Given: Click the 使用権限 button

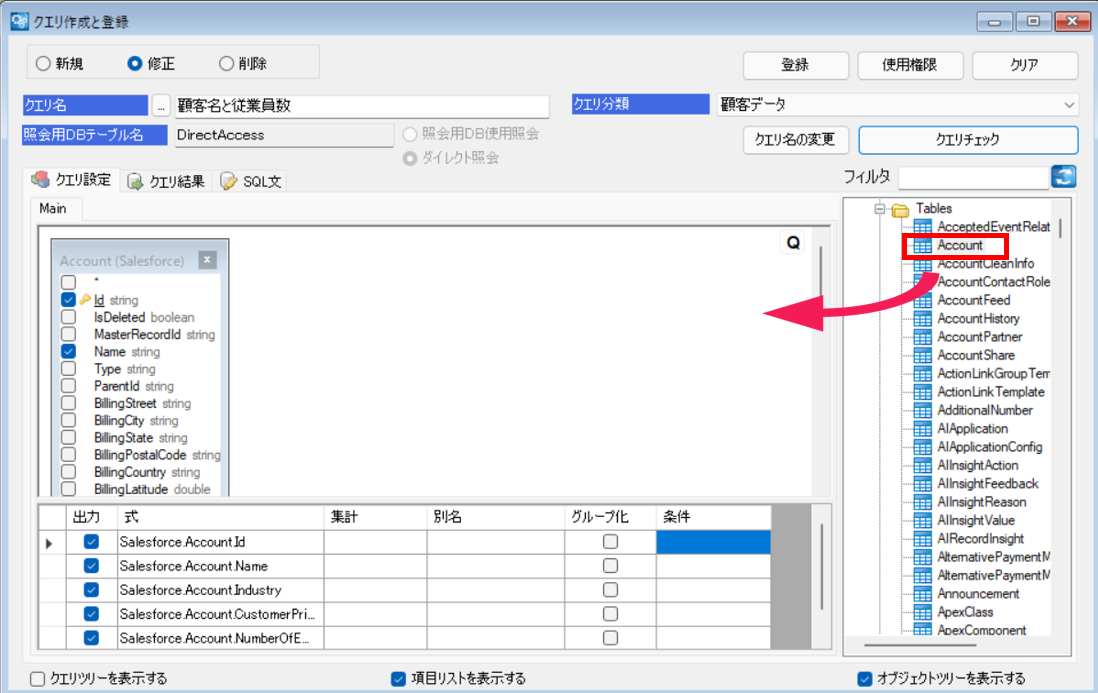Looking at the screenshot, I should [910, 65].
